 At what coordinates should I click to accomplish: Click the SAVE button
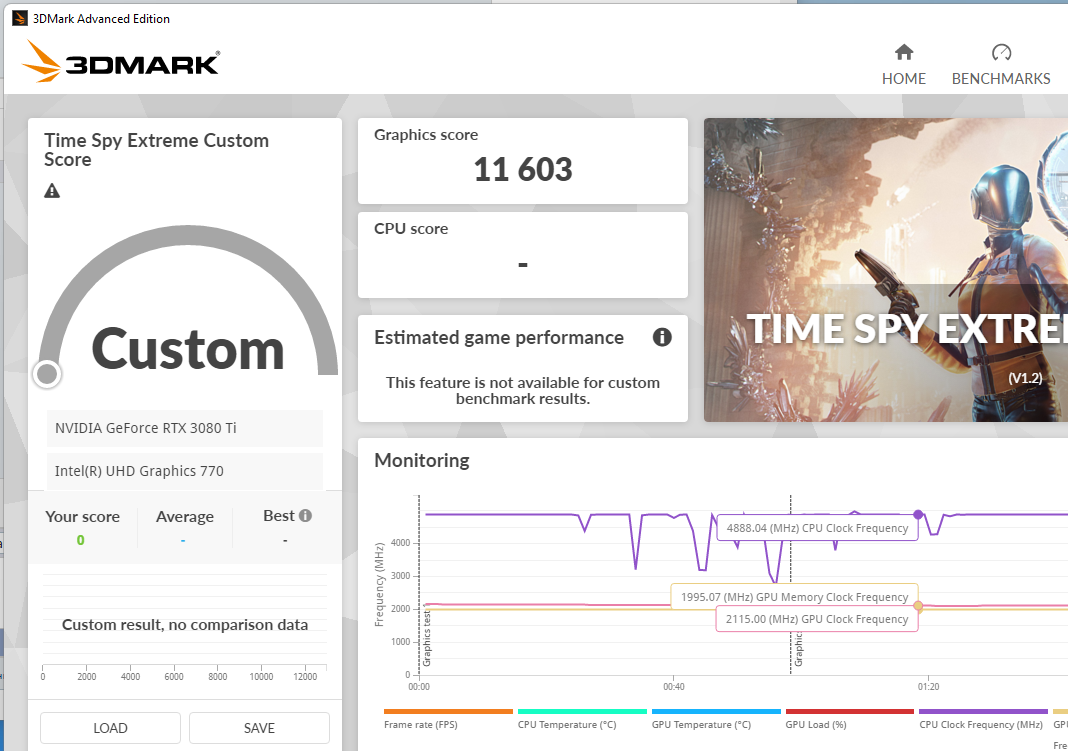coord(260,728)
